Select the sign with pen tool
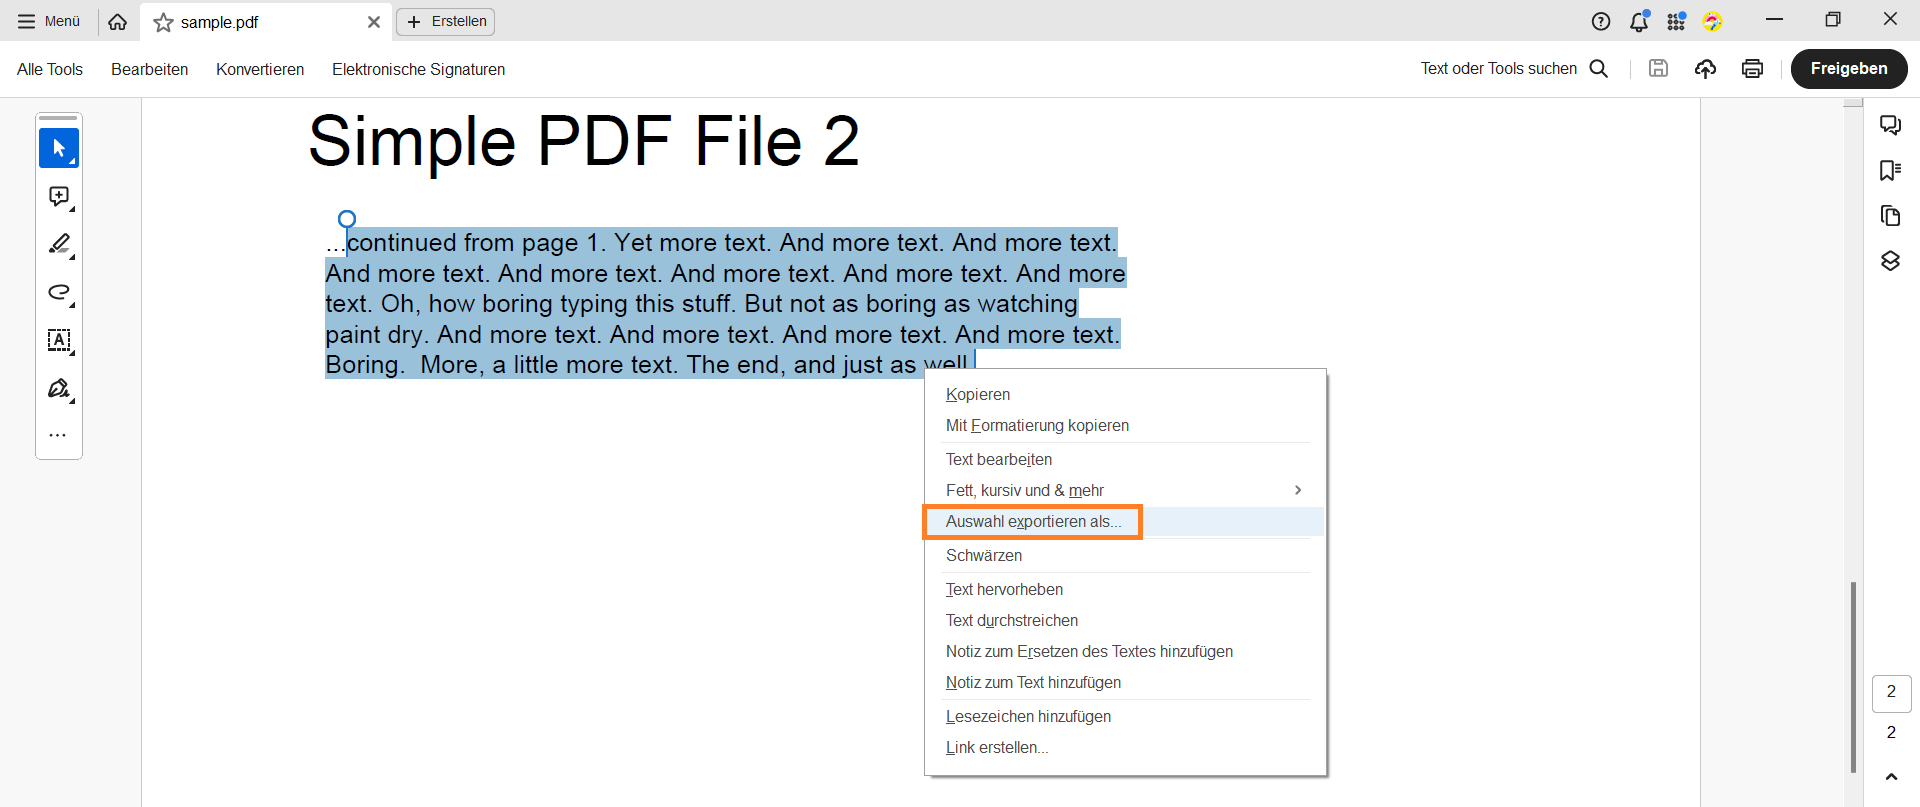 click(59, 388)
